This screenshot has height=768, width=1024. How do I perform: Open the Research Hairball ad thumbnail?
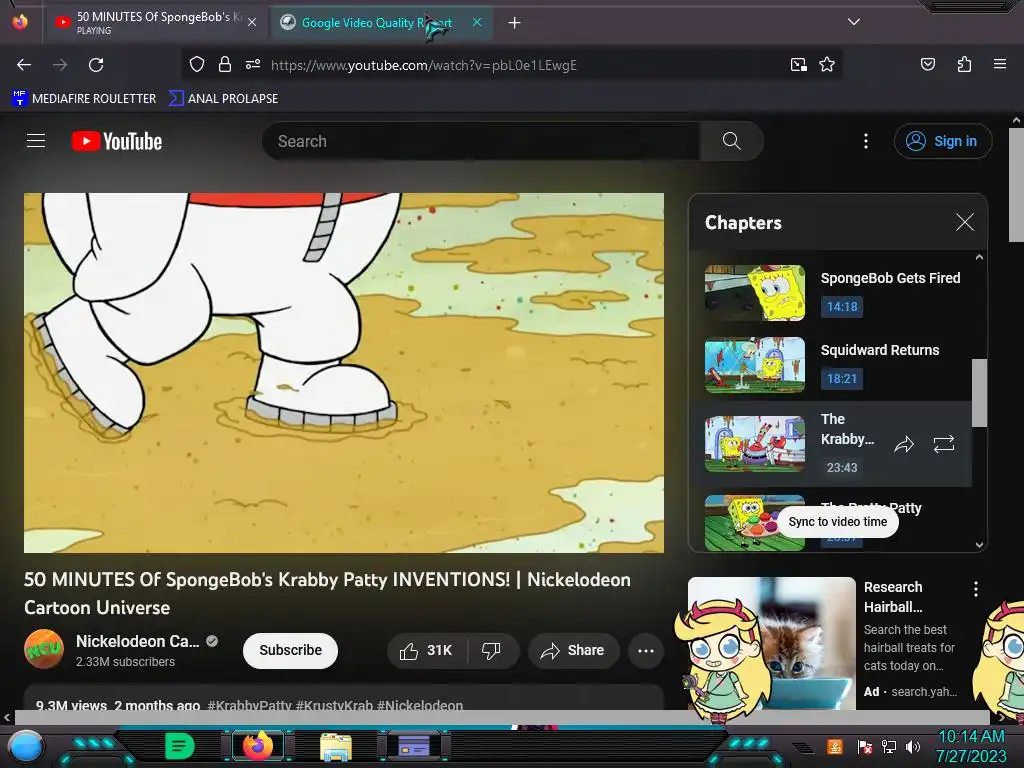771,643
